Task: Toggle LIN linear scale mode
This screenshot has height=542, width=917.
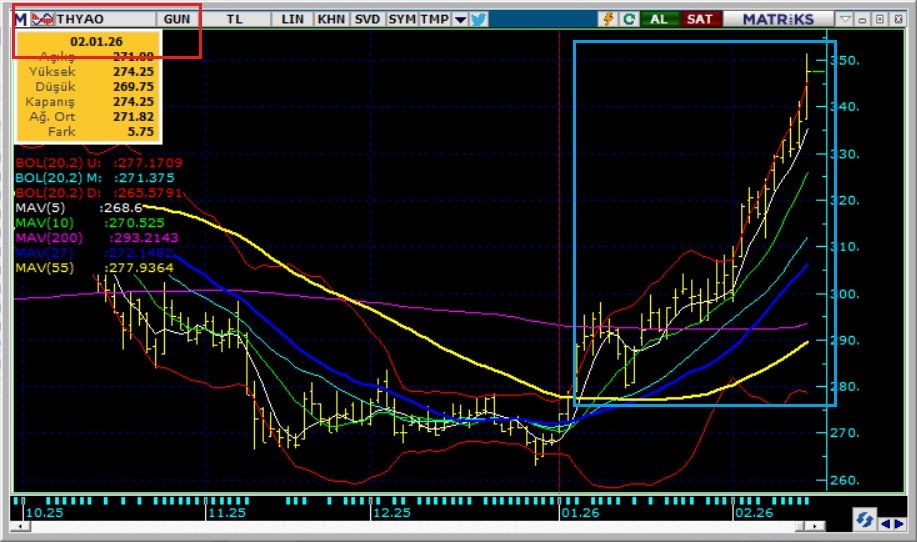Action: pyautogui.click(x=293, y=19)
